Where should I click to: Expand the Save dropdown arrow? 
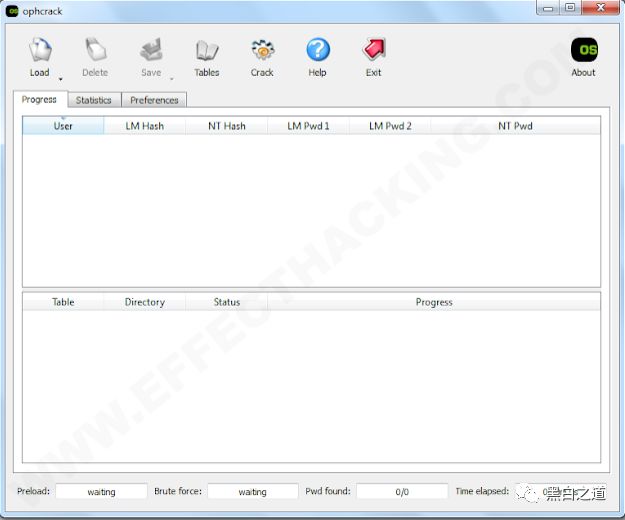pos(172,79)
